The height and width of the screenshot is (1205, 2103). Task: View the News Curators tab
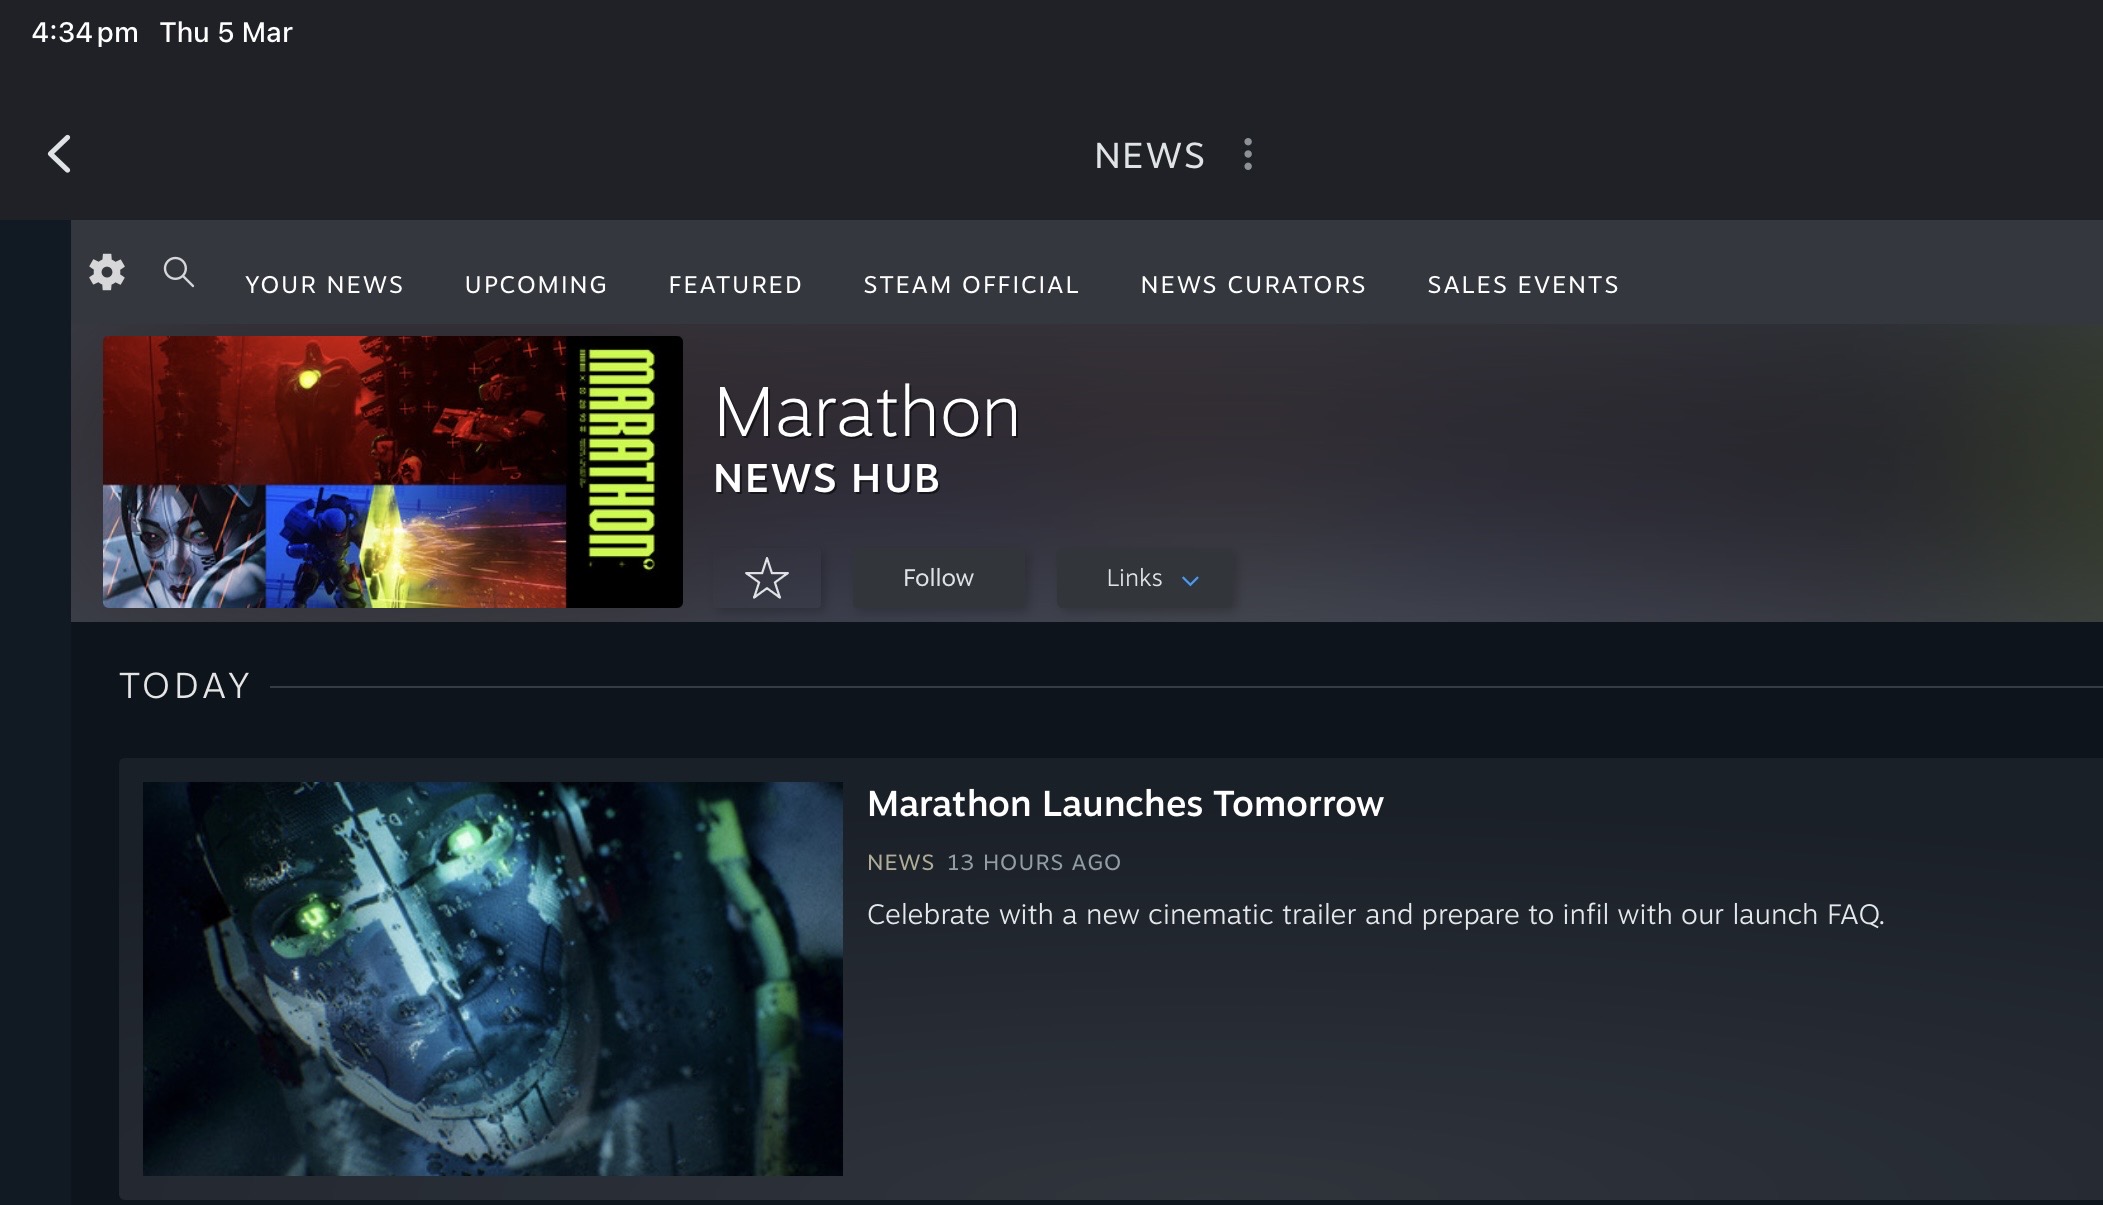[1253, 285]
